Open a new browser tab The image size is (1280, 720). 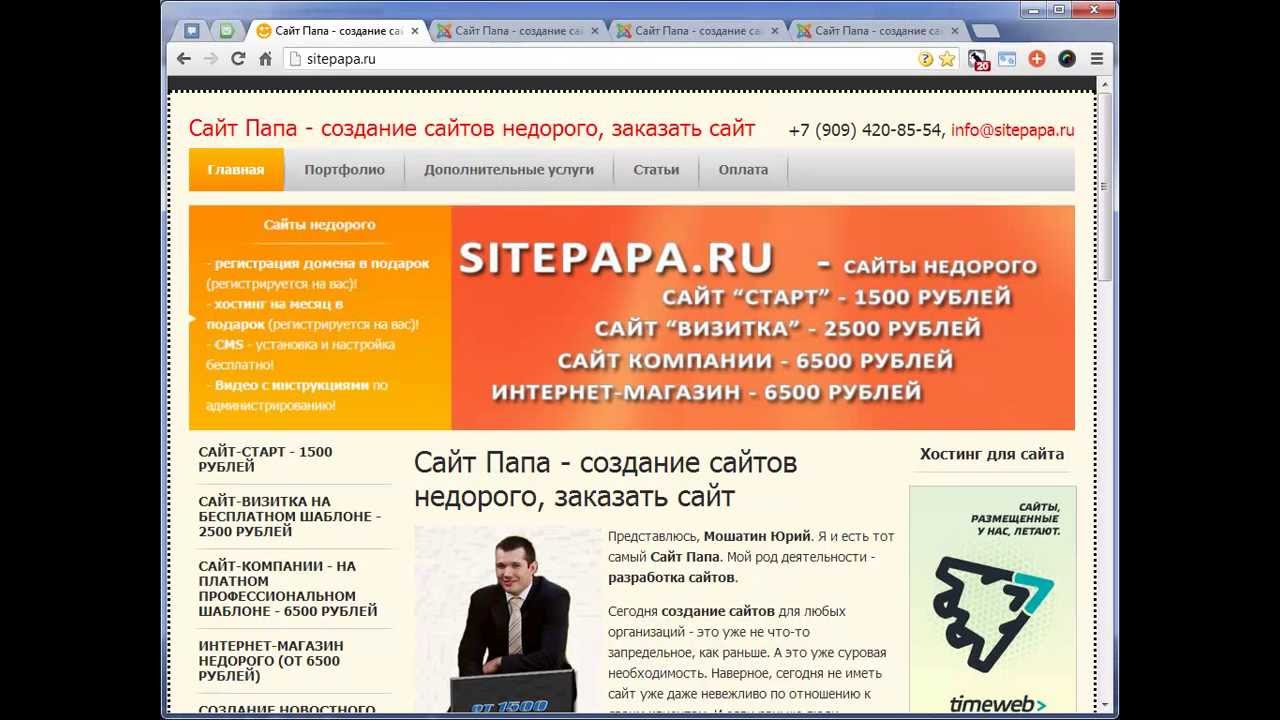[985, 31]
